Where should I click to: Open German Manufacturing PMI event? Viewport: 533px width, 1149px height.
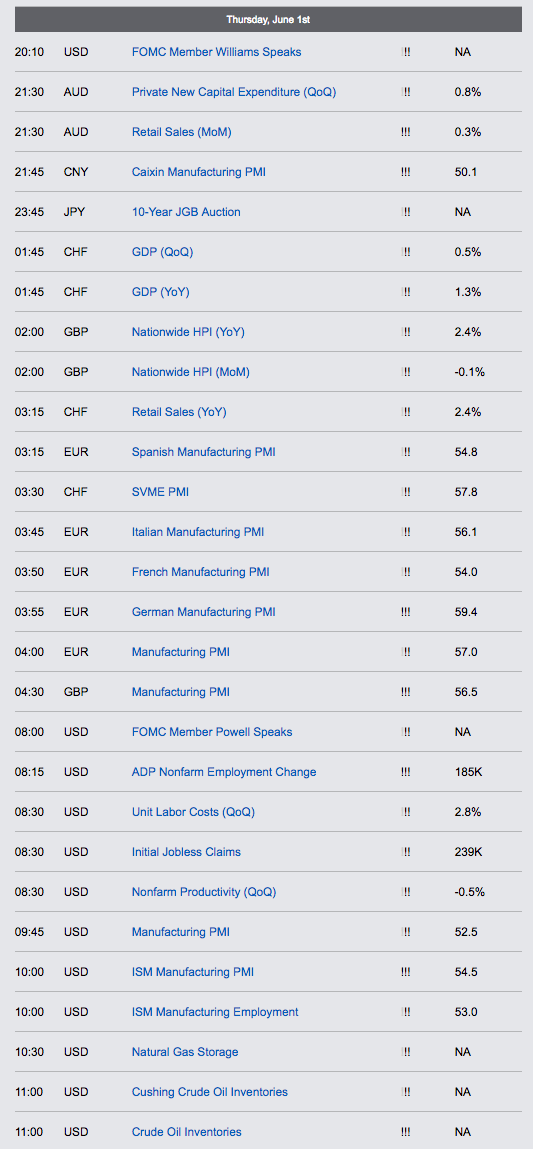point(204,612)
